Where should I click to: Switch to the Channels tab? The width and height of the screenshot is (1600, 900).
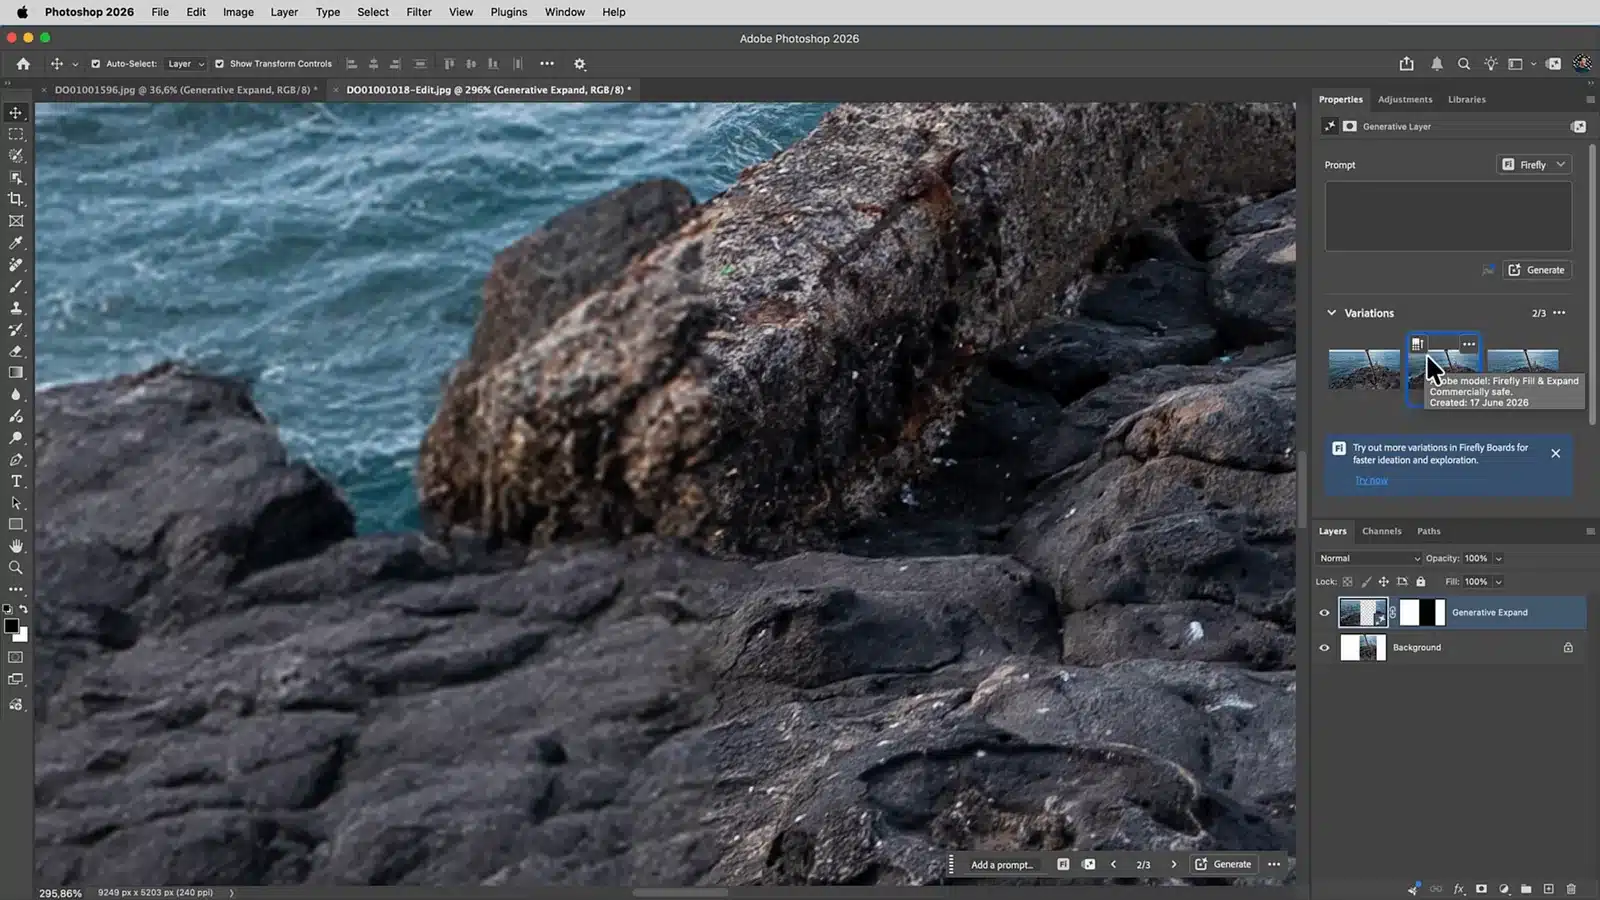coord(1382,532)
